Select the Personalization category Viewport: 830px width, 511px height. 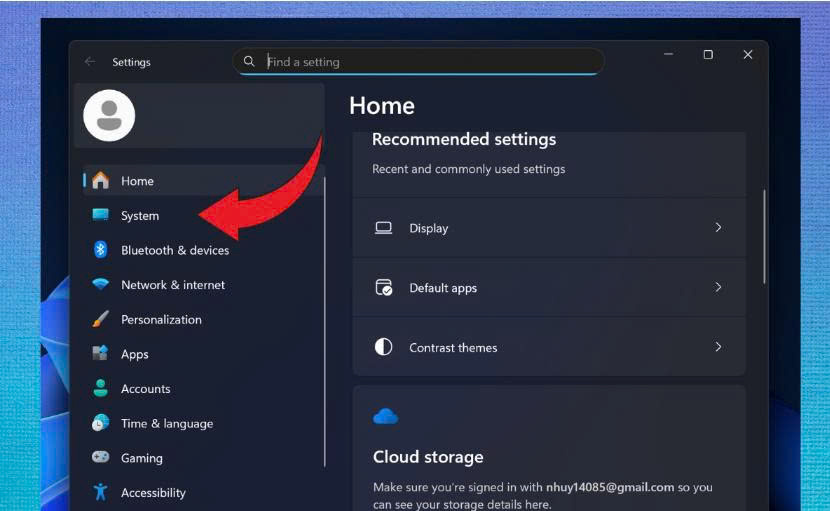[203, 319]
